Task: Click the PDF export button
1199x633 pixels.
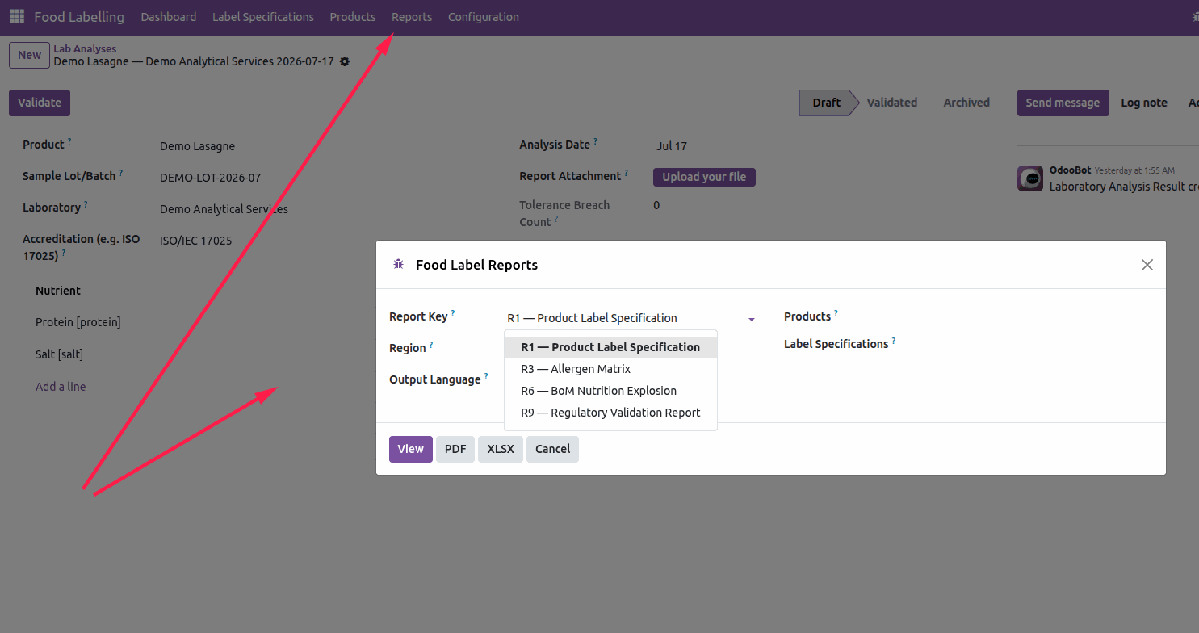Action: pos(456,450)
